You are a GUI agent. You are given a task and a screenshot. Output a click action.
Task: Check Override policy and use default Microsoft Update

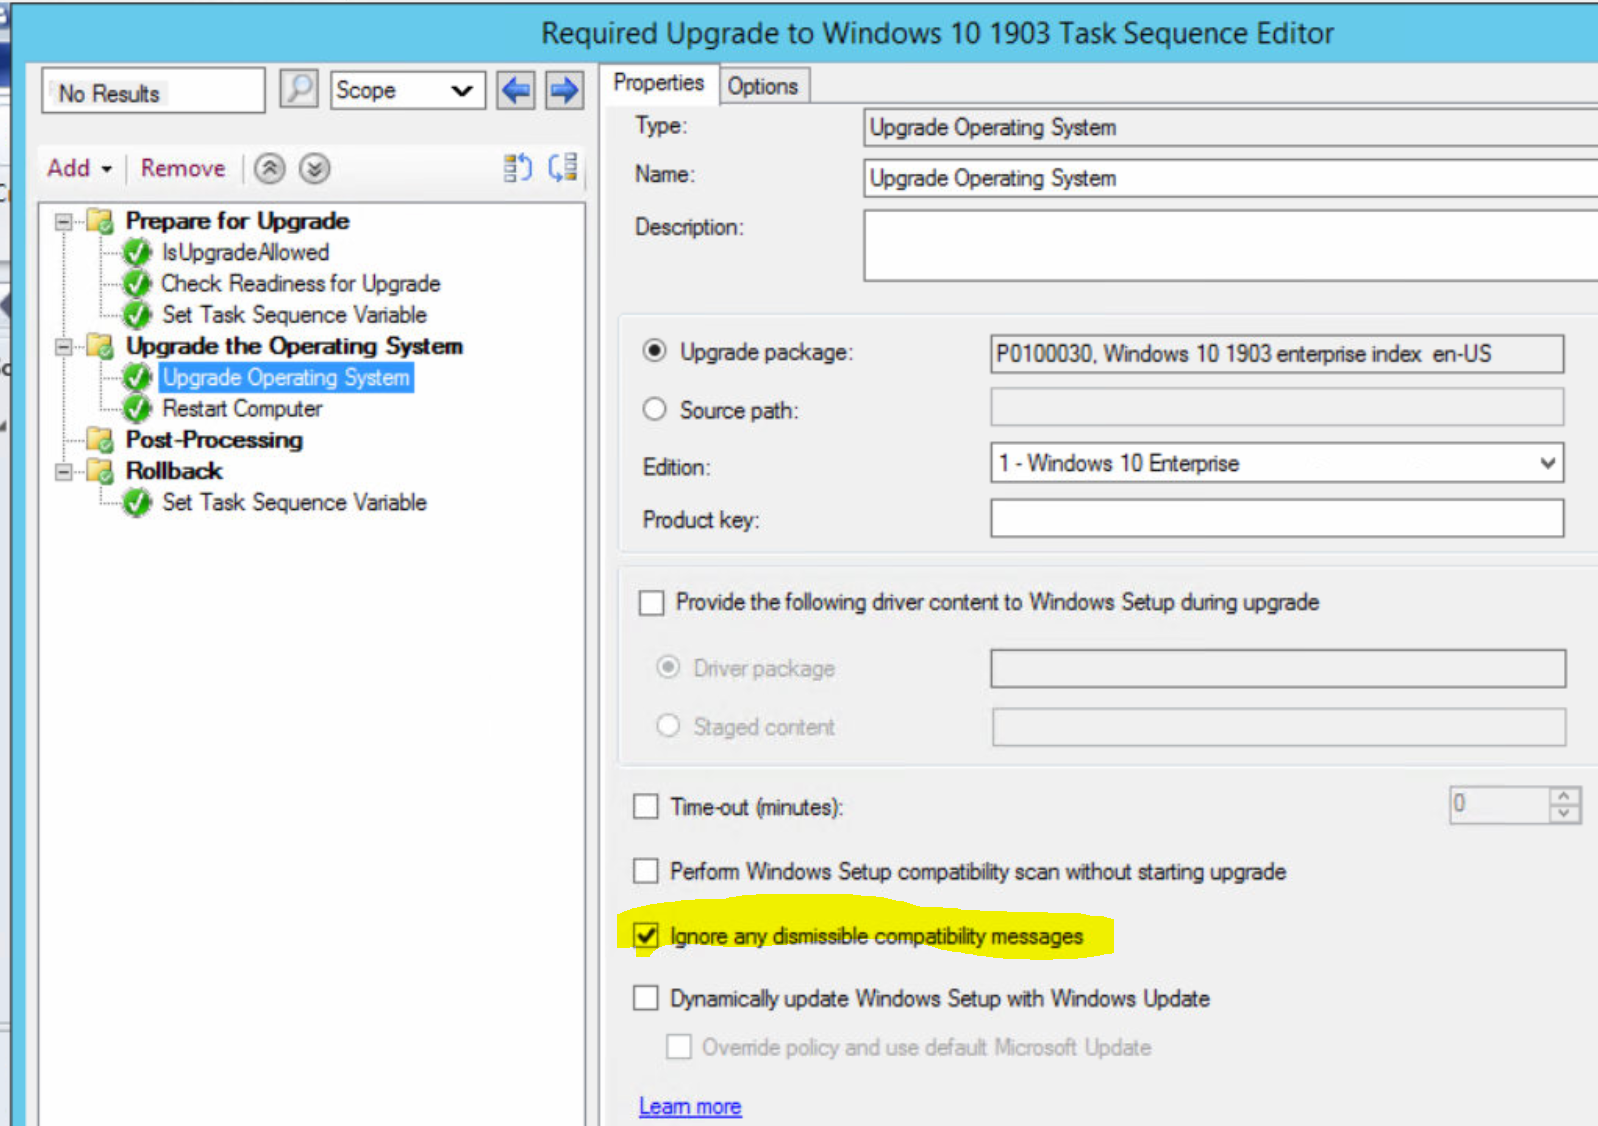679,1047
